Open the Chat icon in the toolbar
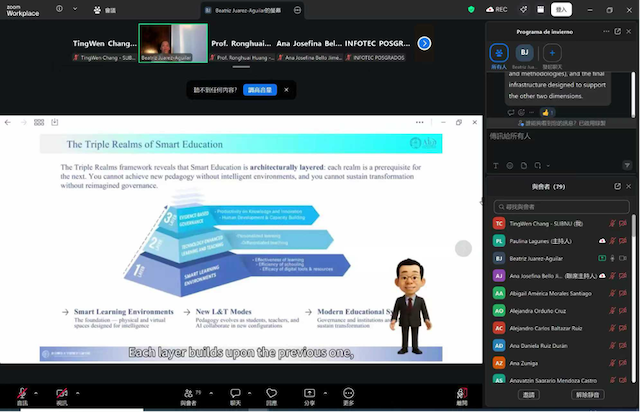 point(236,392)
